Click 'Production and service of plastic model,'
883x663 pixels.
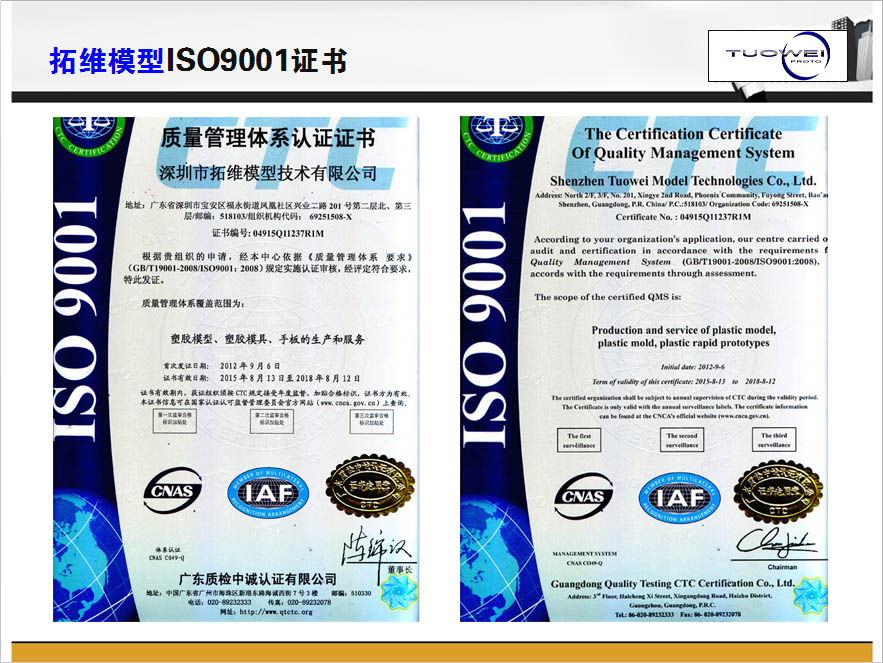[x=684, y=330]
